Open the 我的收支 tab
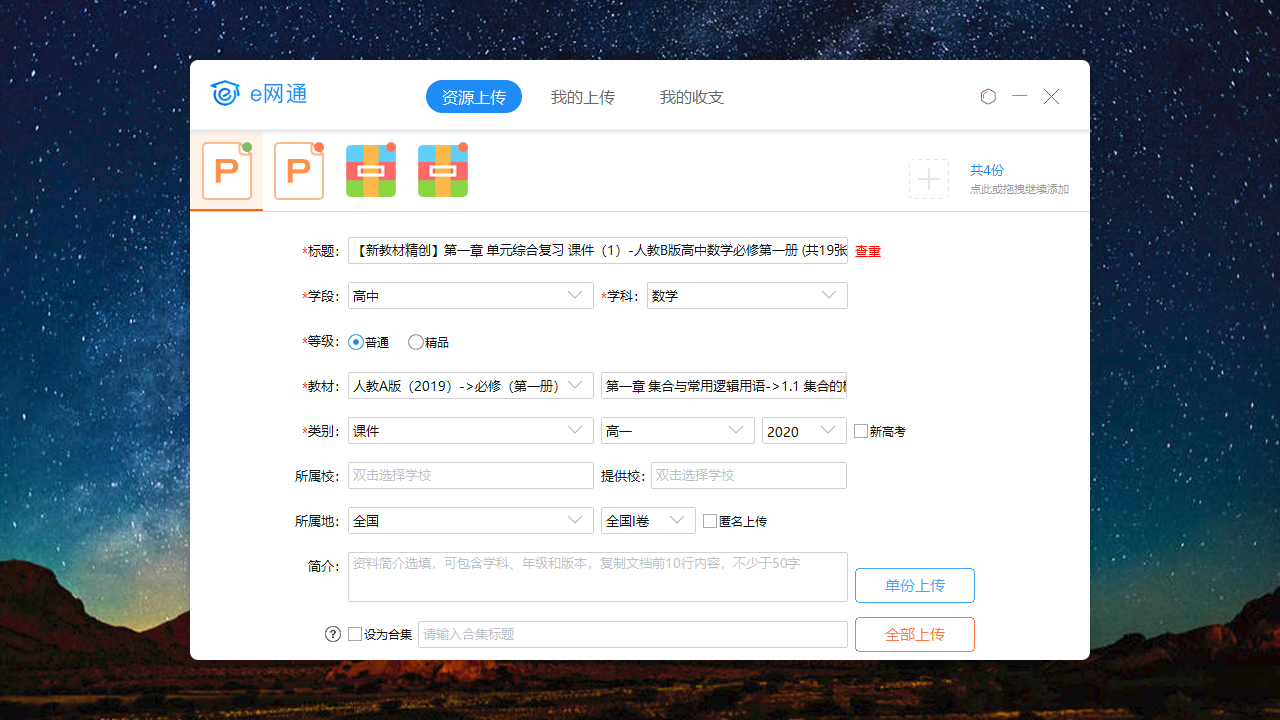Screen dimensions: 1280x720 pos(692,96)
